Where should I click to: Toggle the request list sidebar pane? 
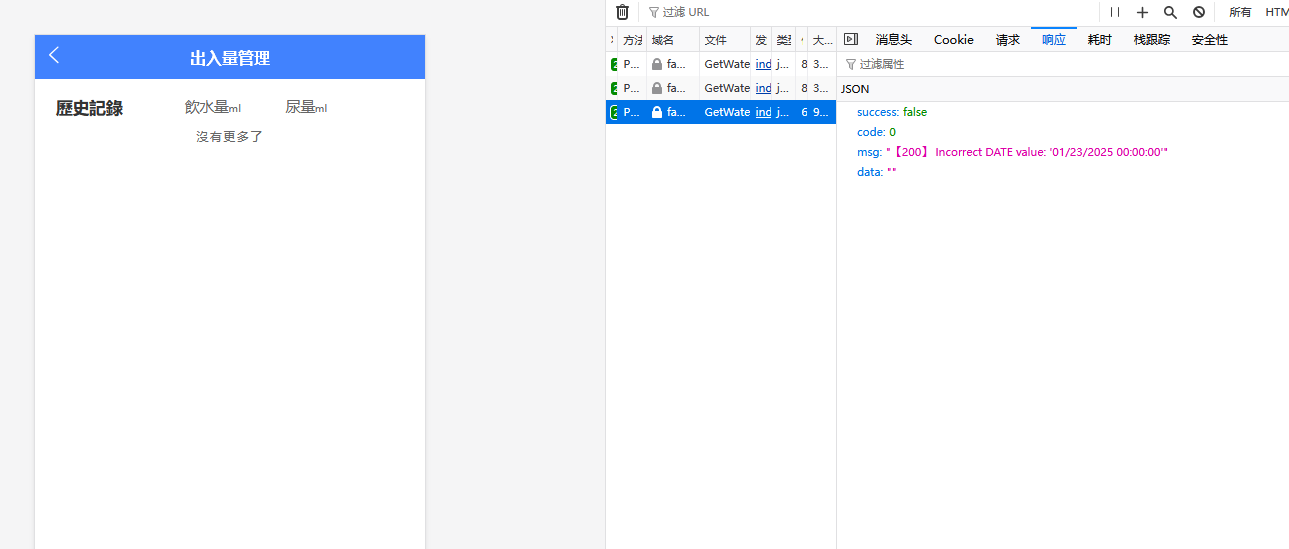click(851, 39)
